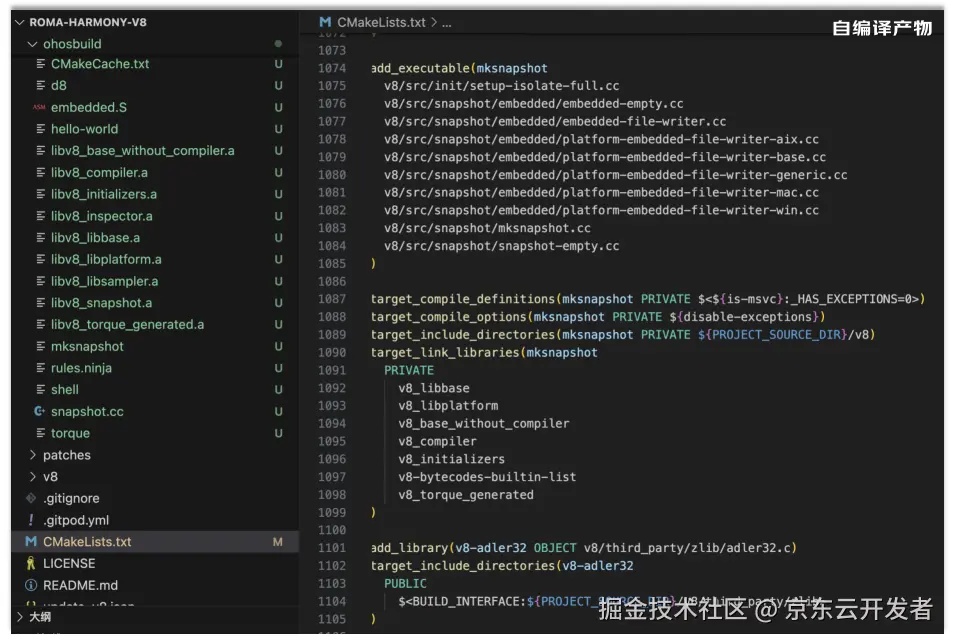Screen dimensions: 954x643
Task: Click 'v8_torque_generated' on line 1098
Action: (466, 495)
